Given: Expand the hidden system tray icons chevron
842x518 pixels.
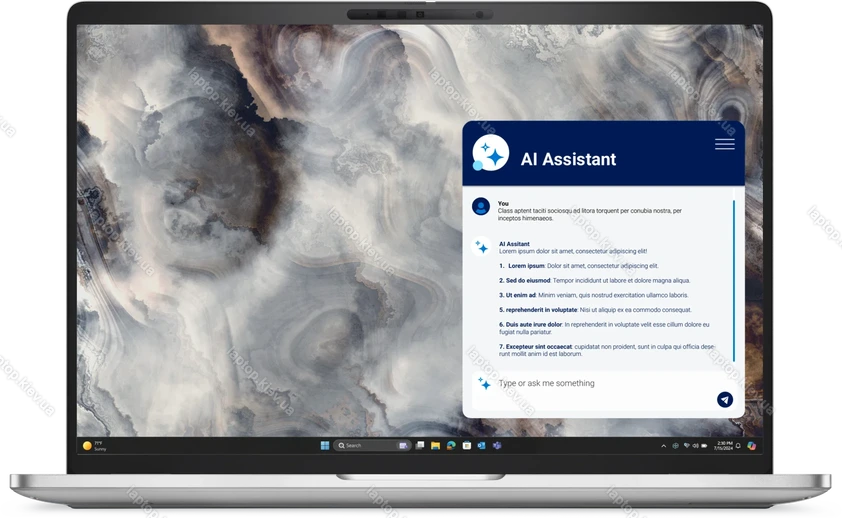Looking at the screenshot, I should pyautogui.click(x=663, y=445).
